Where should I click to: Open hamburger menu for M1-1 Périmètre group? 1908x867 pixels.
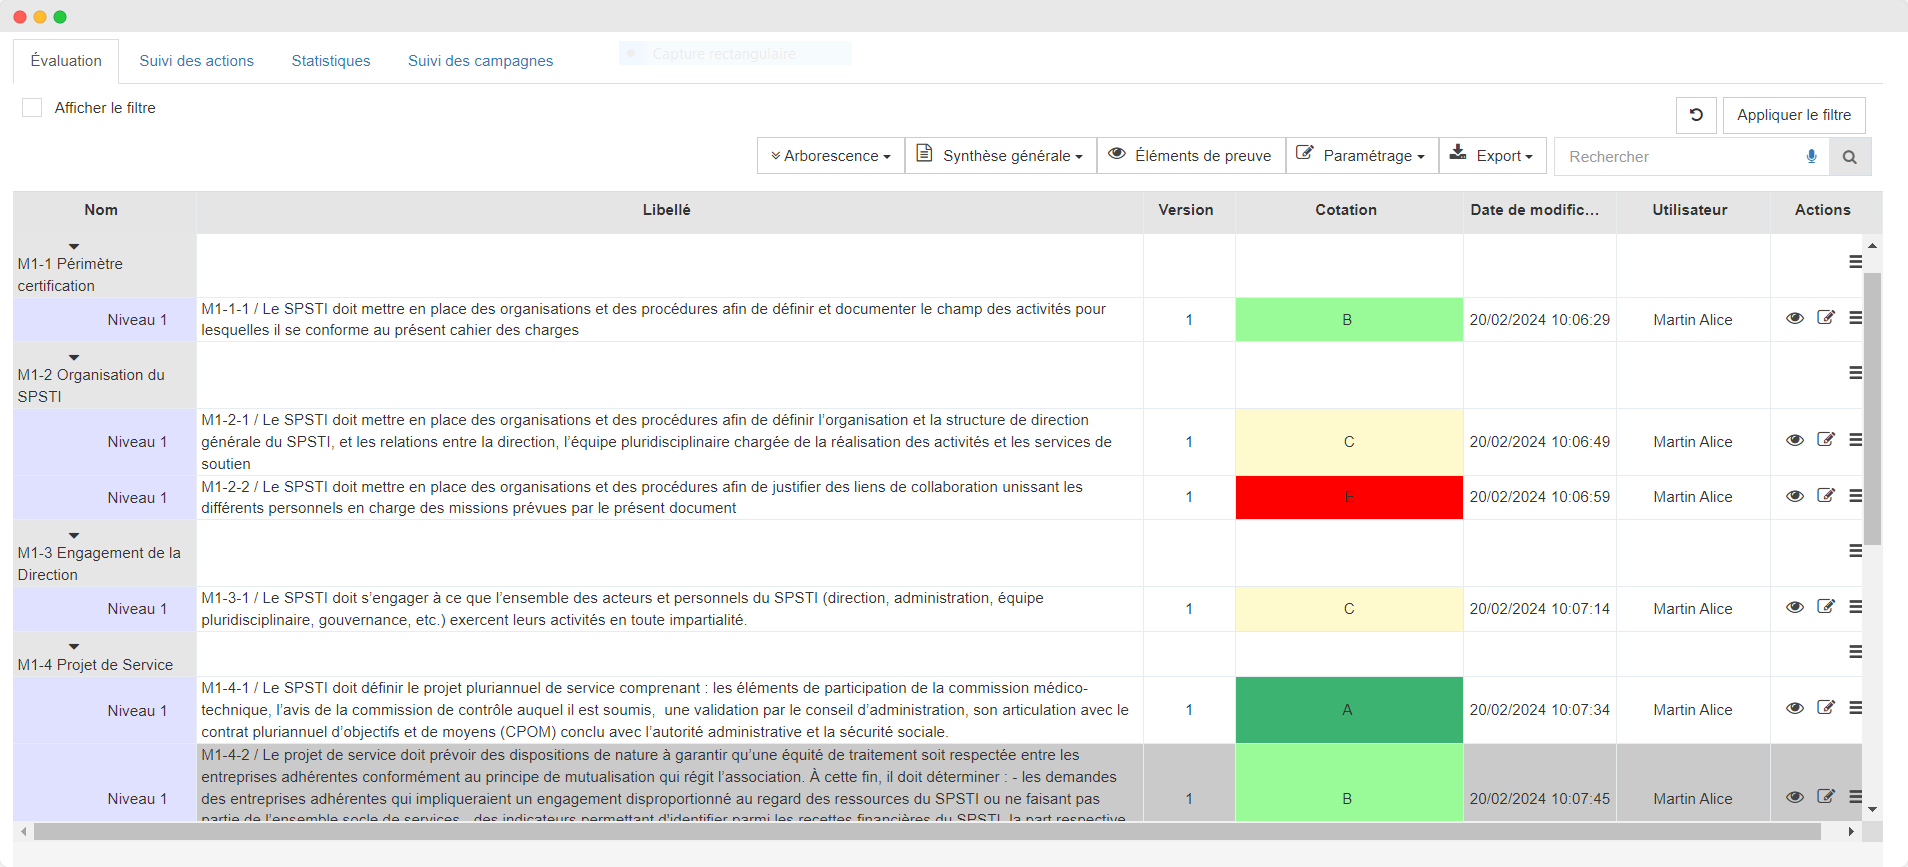click(1855, 262)
